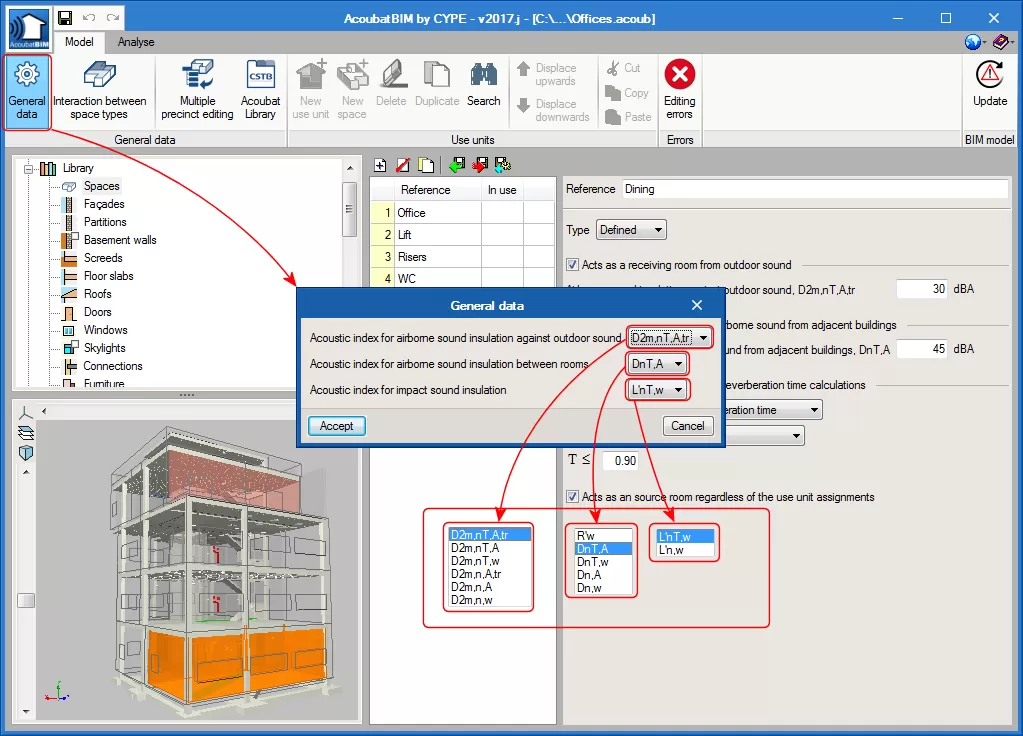Accept the General data dialog

coord(337,426)
